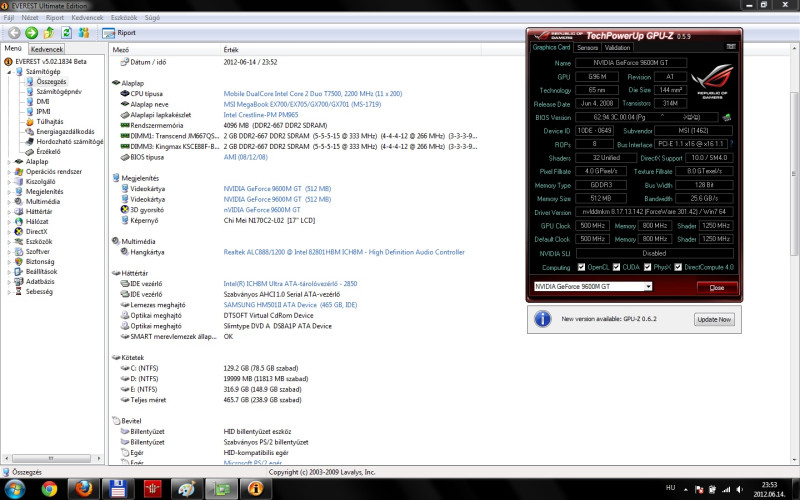Open the AMI (08/12/08) BIOS link
800x500 pixels.
(245, 157)
